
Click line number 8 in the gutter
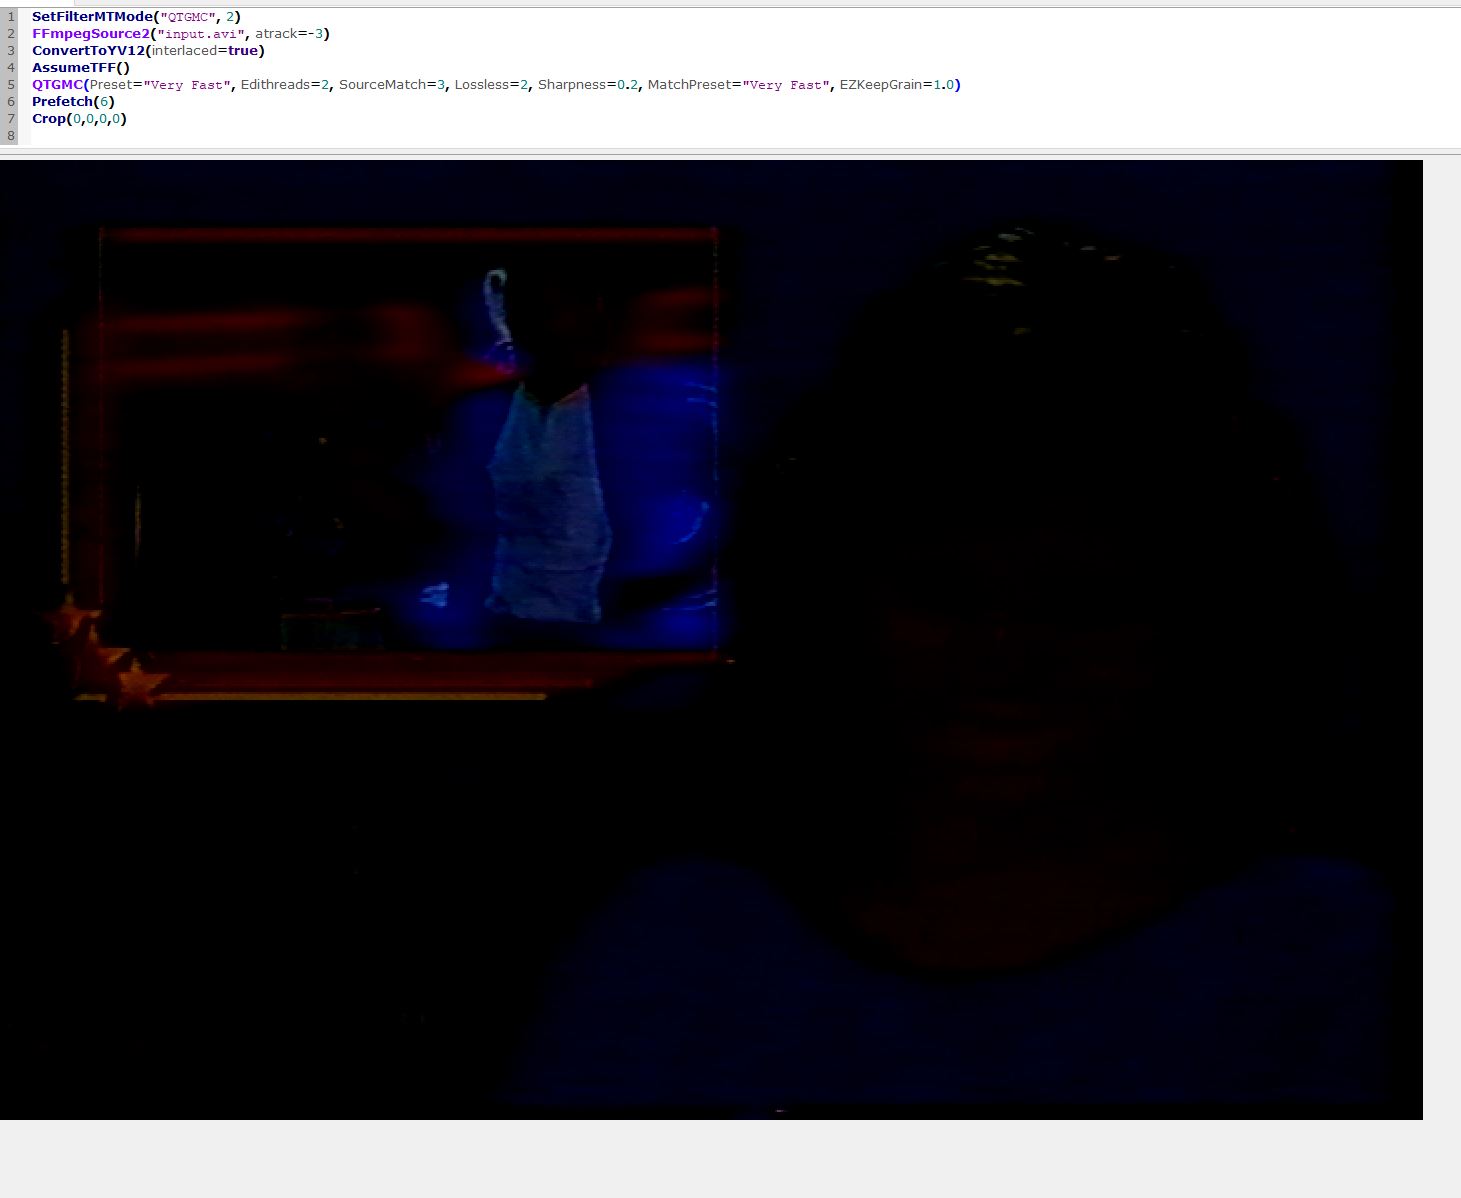coord(11,136)
